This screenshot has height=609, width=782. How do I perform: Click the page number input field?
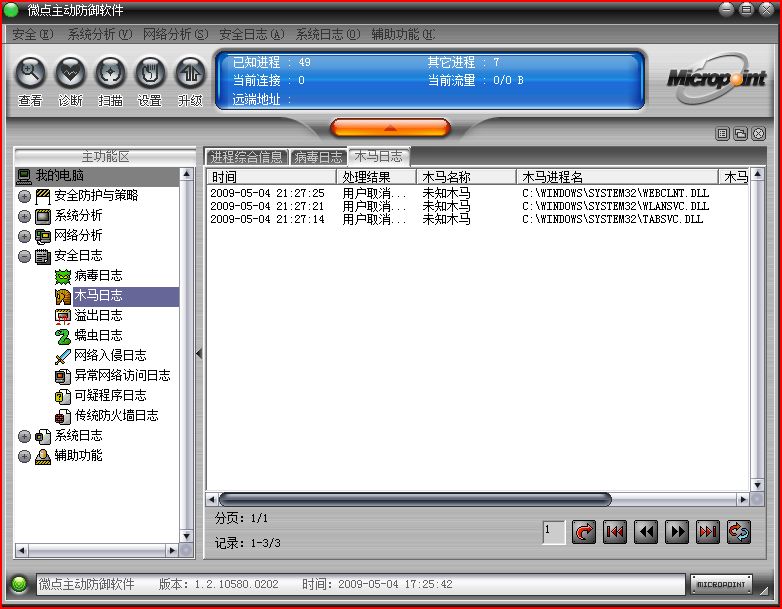click(x=554, y=532)
